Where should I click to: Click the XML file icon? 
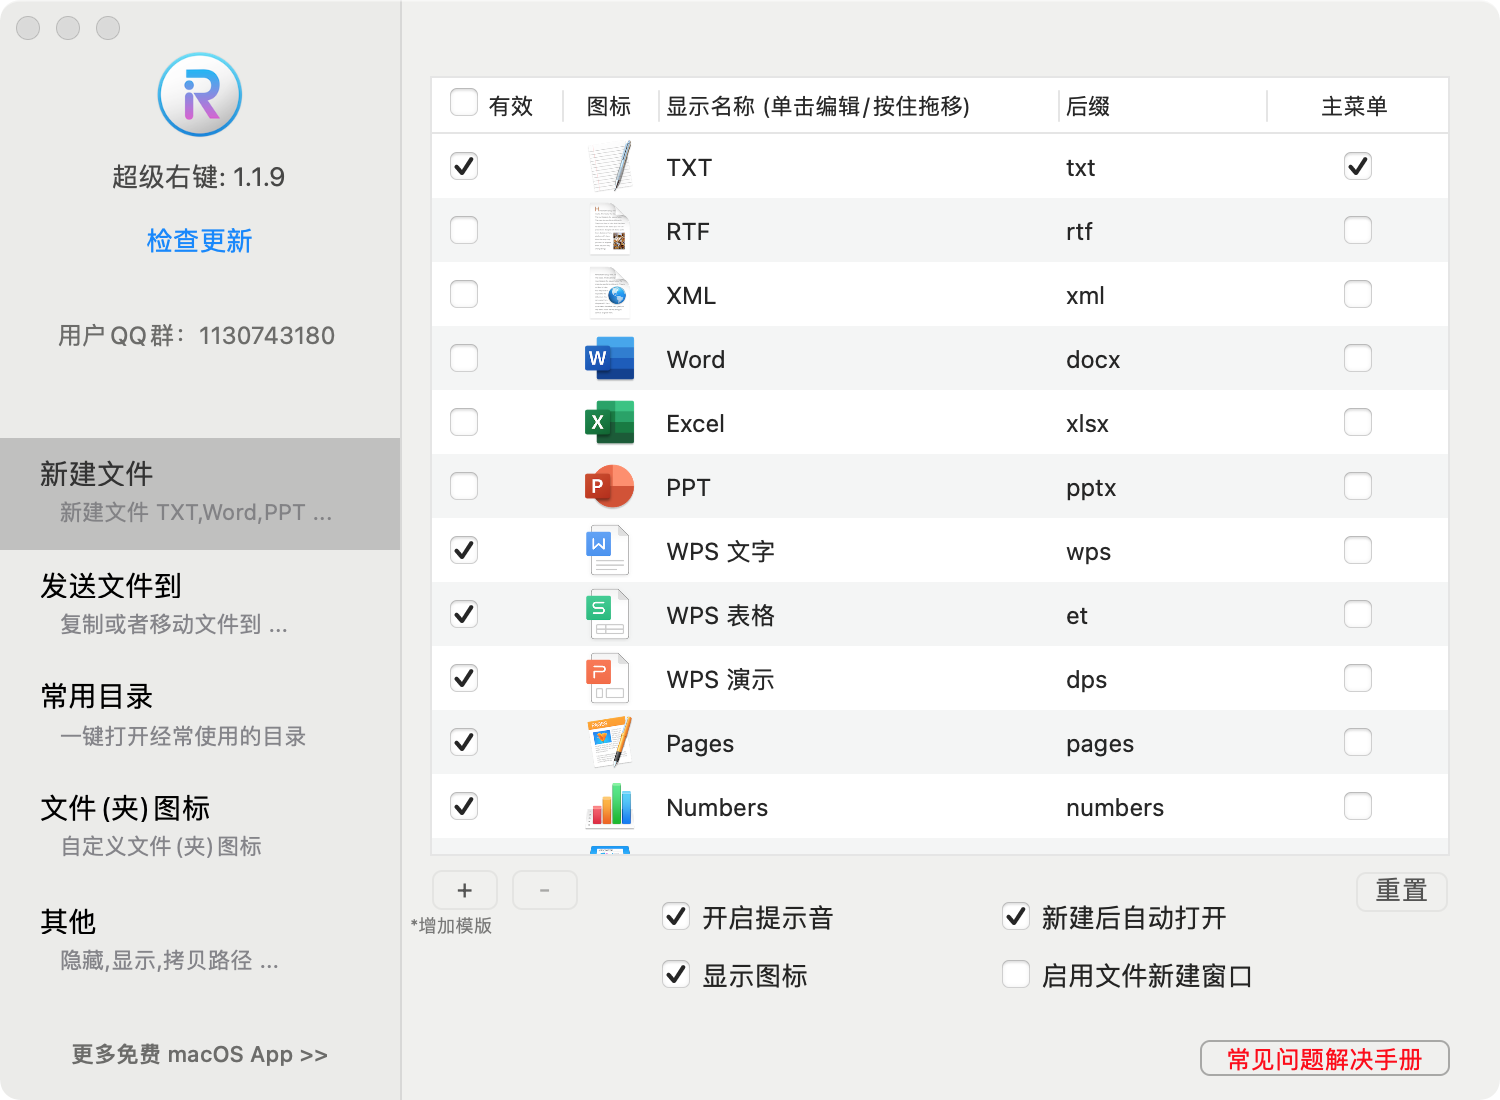point(610,294)
